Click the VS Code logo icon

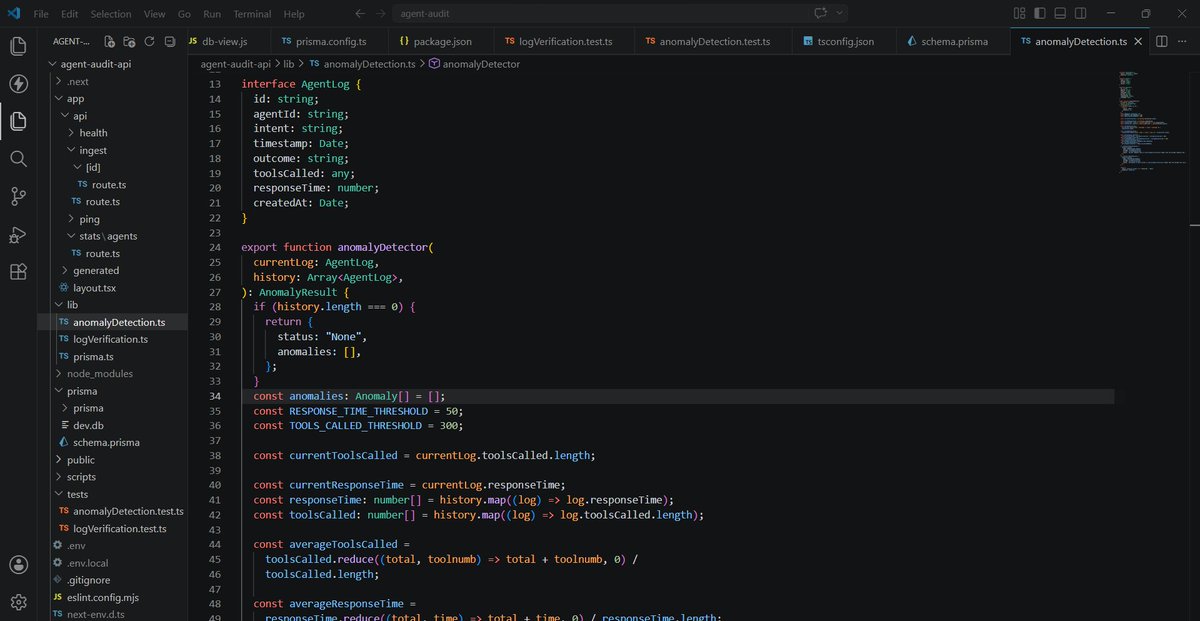pos(14,14)
